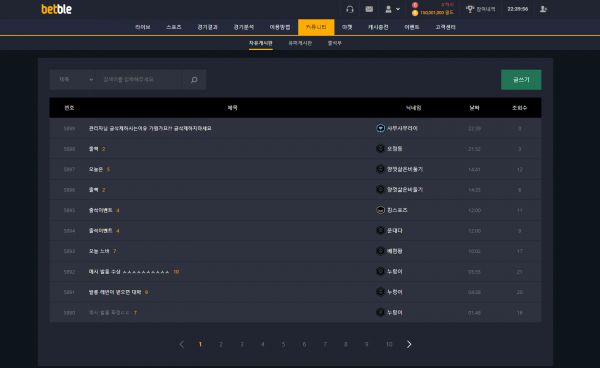Go to next page with right chevron
The width and height of the screenshot is (600, 368).
pyautogui.click(x=409, y=344)
